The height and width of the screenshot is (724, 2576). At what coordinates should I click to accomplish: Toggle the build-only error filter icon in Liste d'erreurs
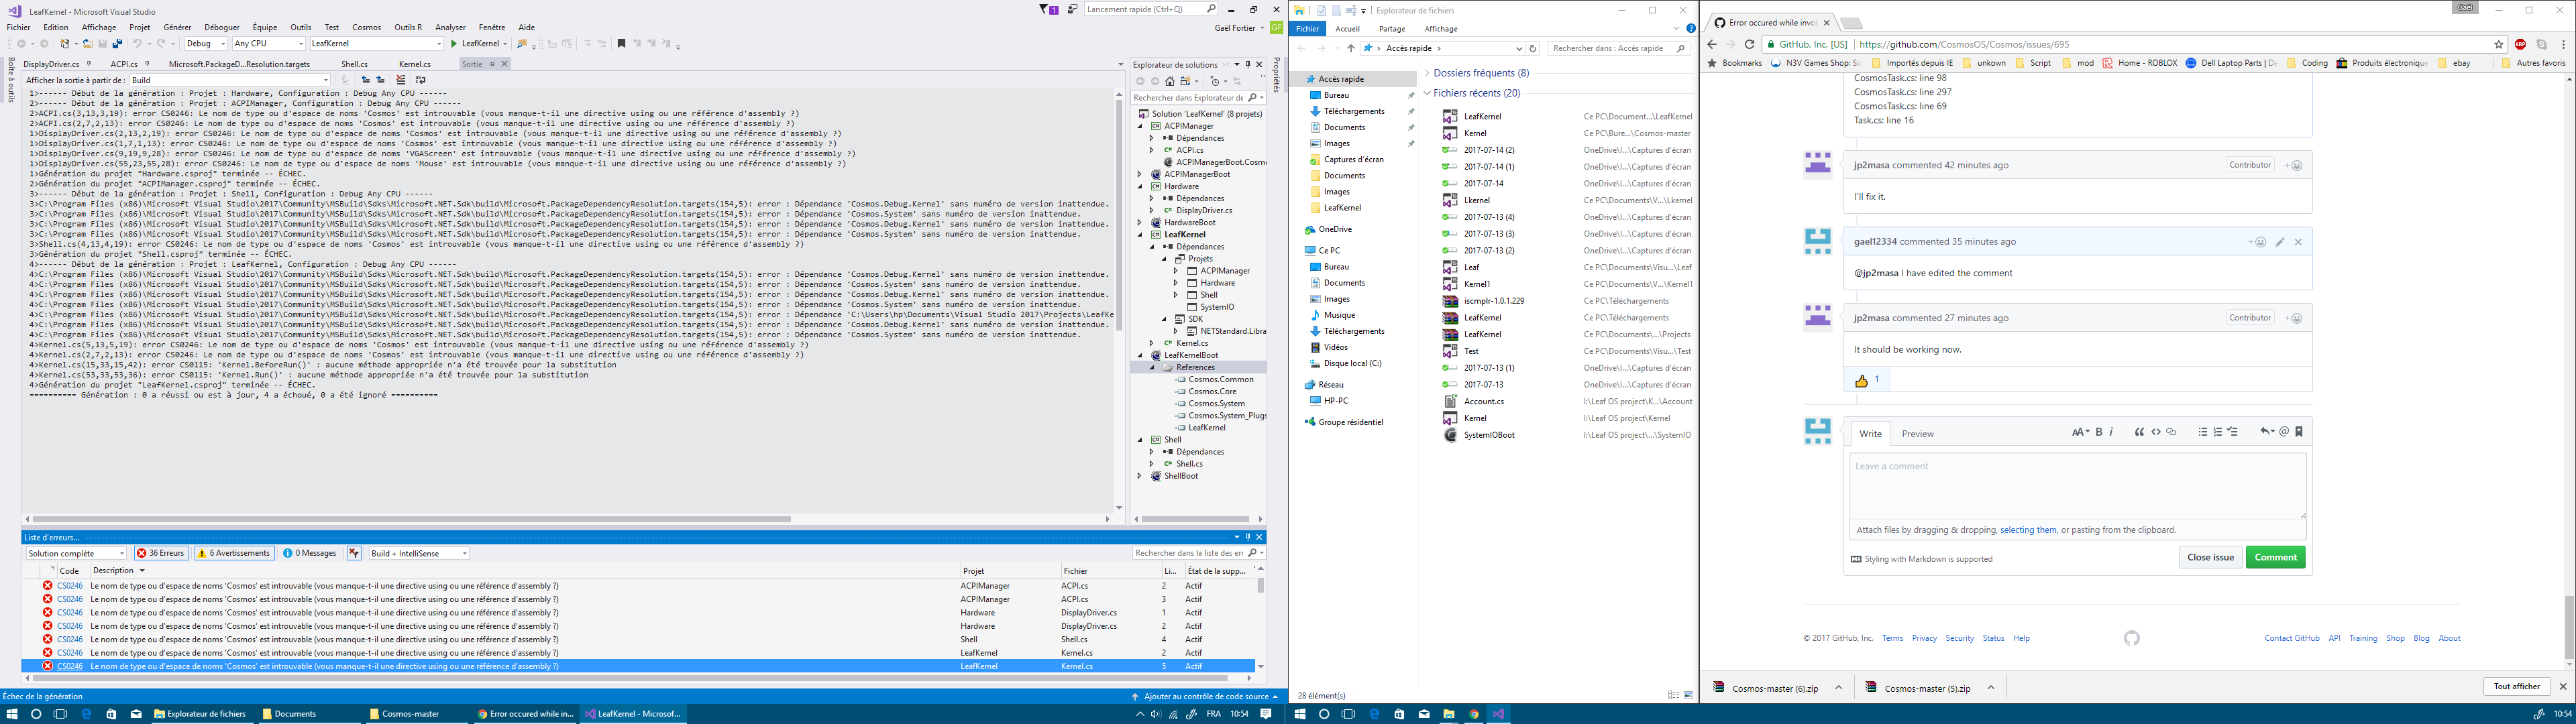point(354,553)
